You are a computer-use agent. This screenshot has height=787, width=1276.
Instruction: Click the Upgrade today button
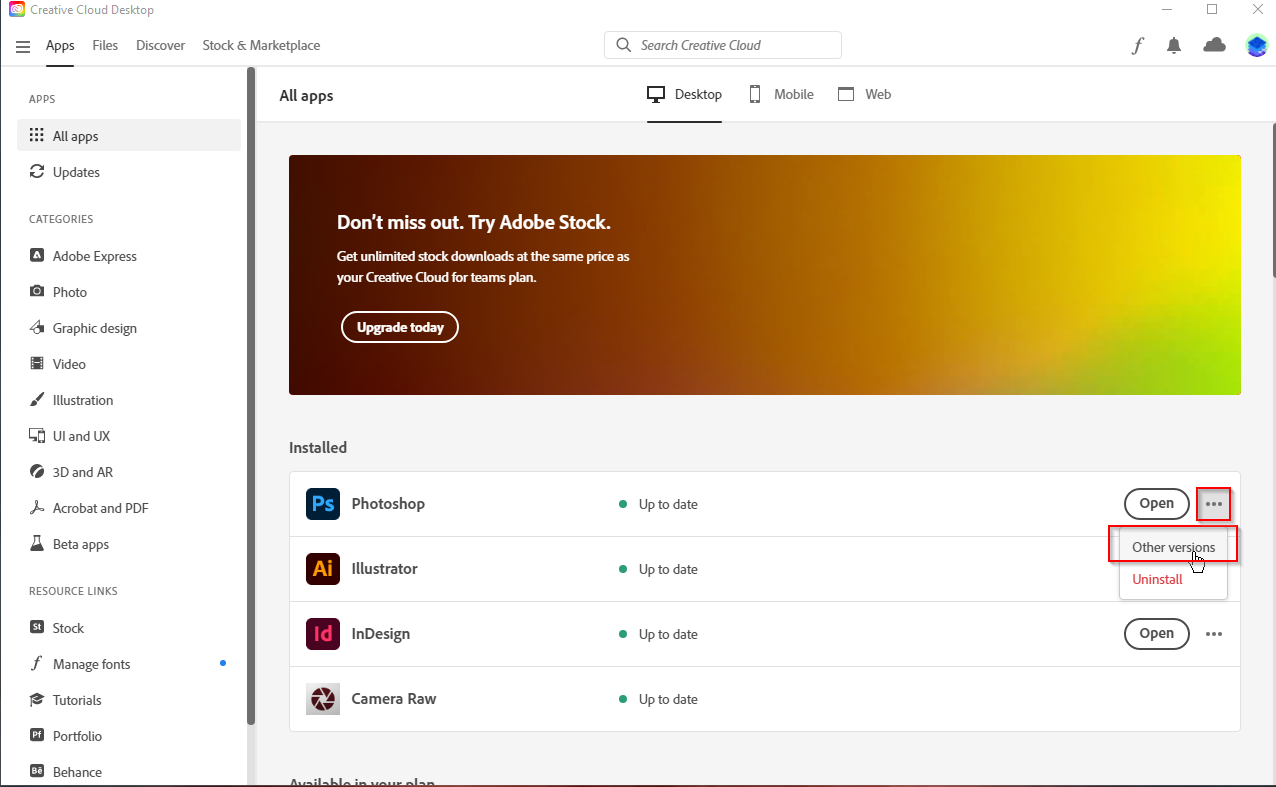[400, 327]
